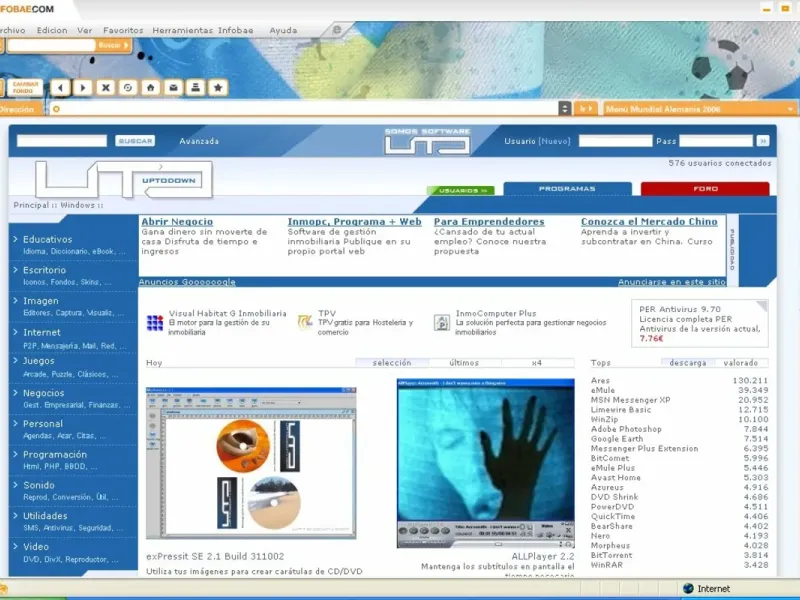Switch to the red FORO tab
Image resolution: width=800 pixels, height=600 pixels.
(x=705, y=188)
